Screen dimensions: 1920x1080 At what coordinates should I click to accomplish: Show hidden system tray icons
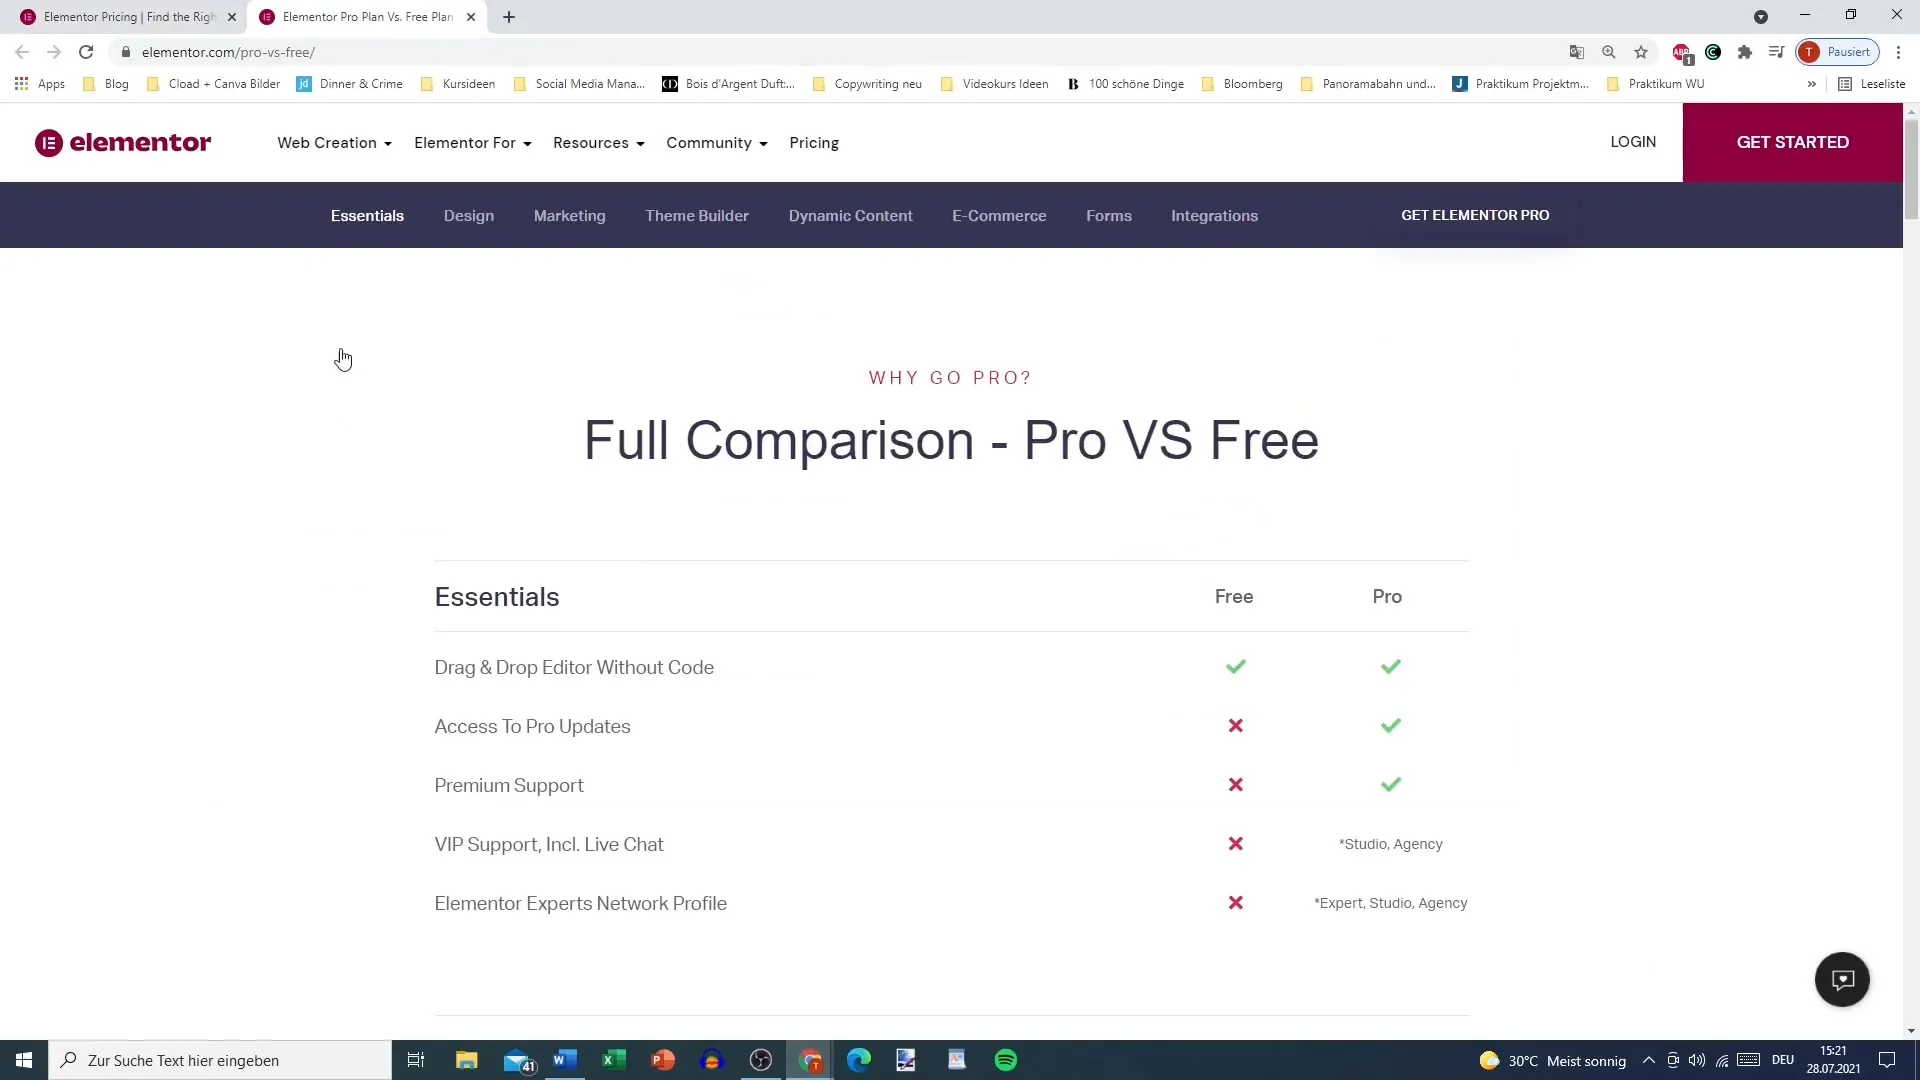[x=1648, y=1060]
